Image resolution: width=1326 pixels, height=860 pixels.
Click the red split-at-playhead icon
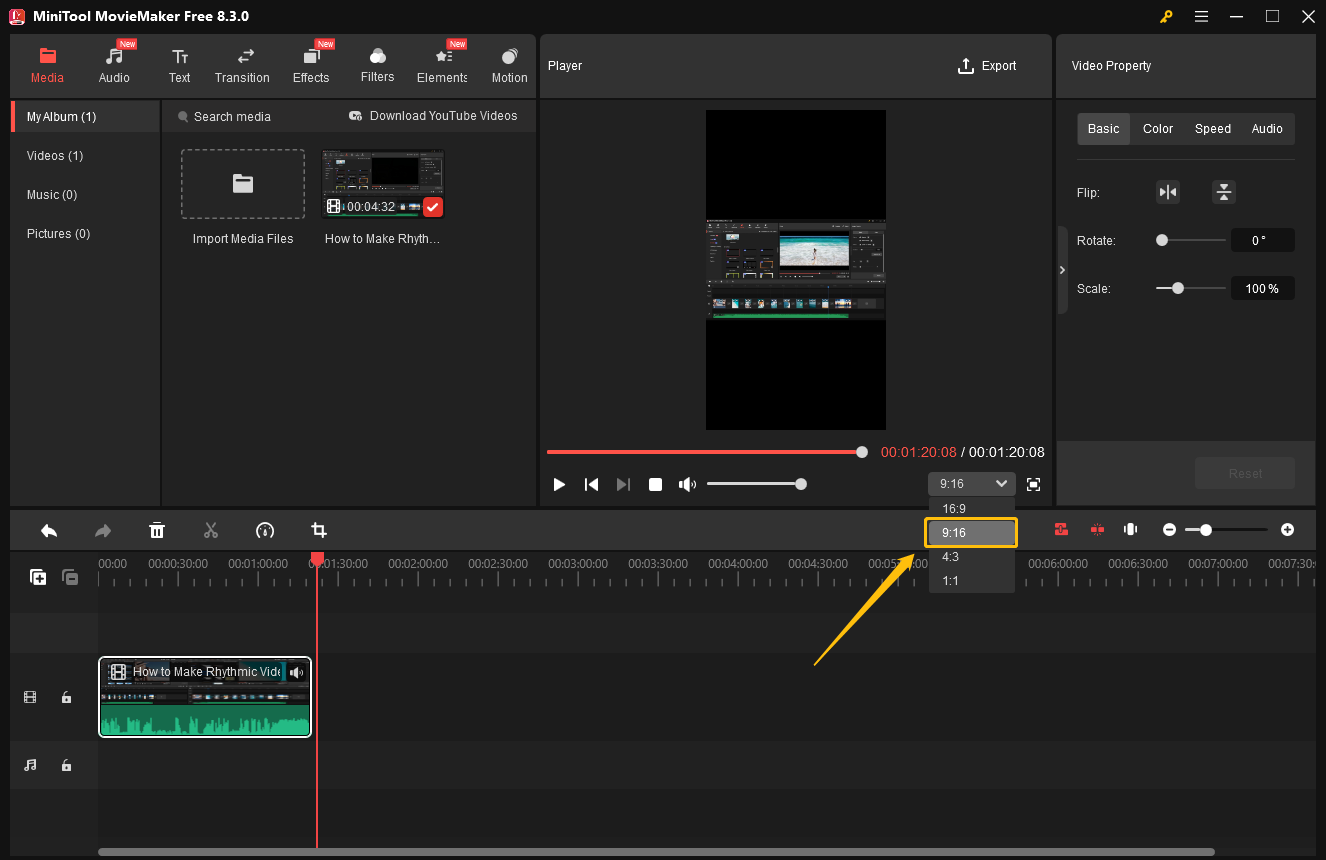point(1097,529)
